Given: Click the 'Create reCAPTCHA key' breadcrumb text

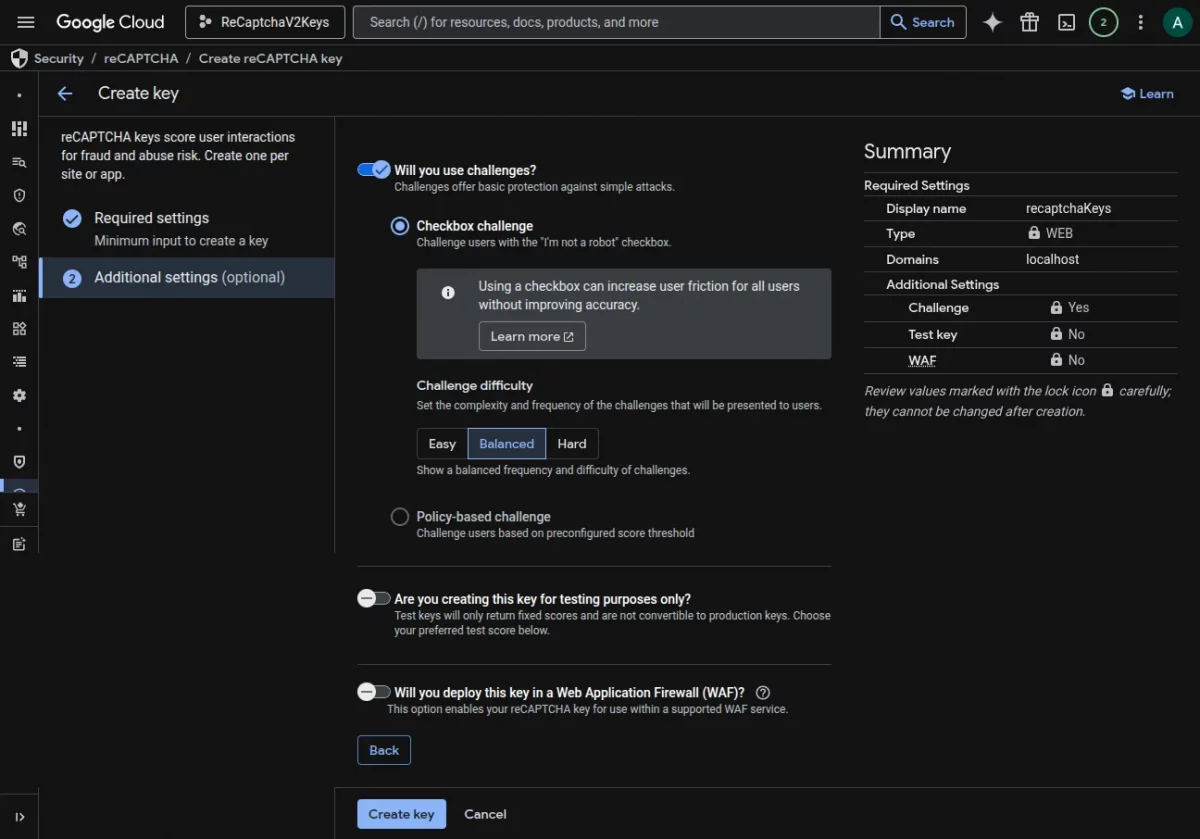Looking at the screenshot, I should click(270, 58).
